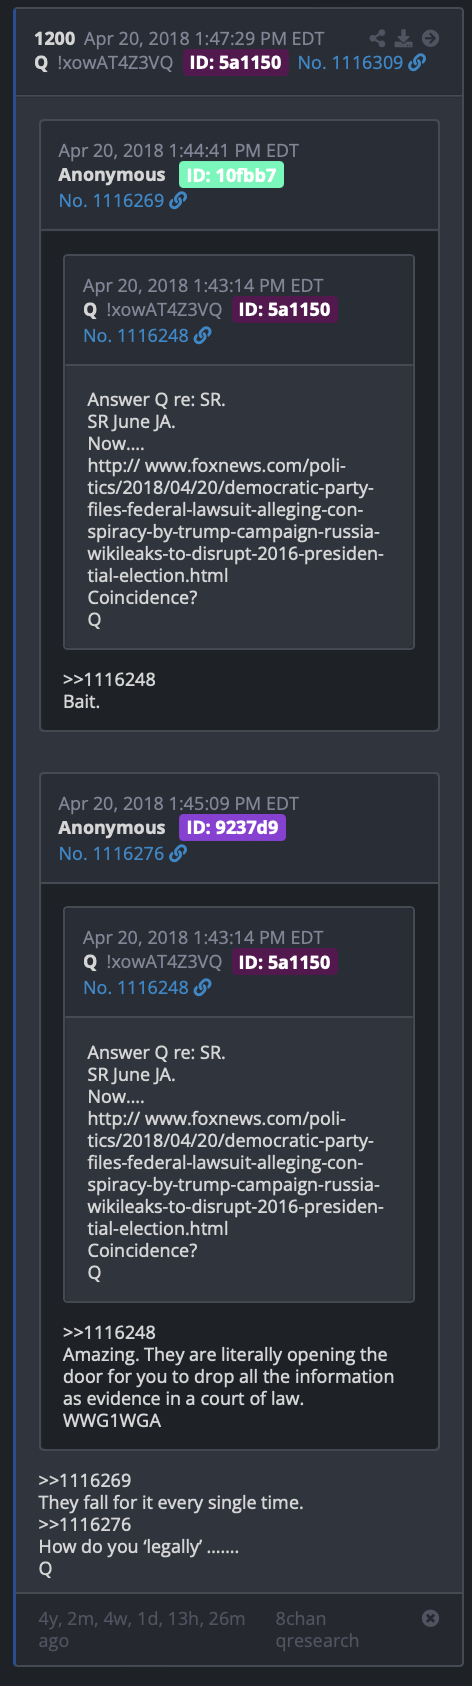The image size is (472, 1686).
Task: Open post number No. 1116276 link
Action: tap(111, 853)
